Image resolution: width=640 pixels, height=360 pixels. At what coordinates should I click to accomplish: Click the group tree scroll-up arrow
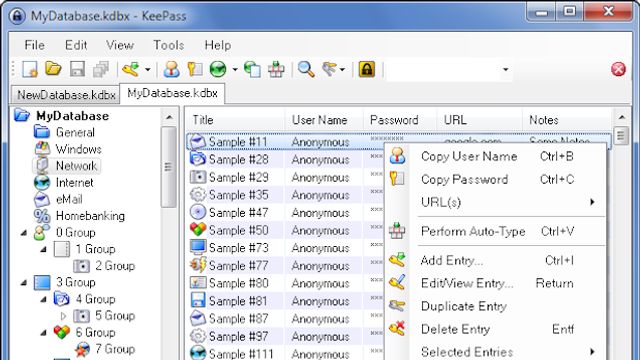coord(169,118)
